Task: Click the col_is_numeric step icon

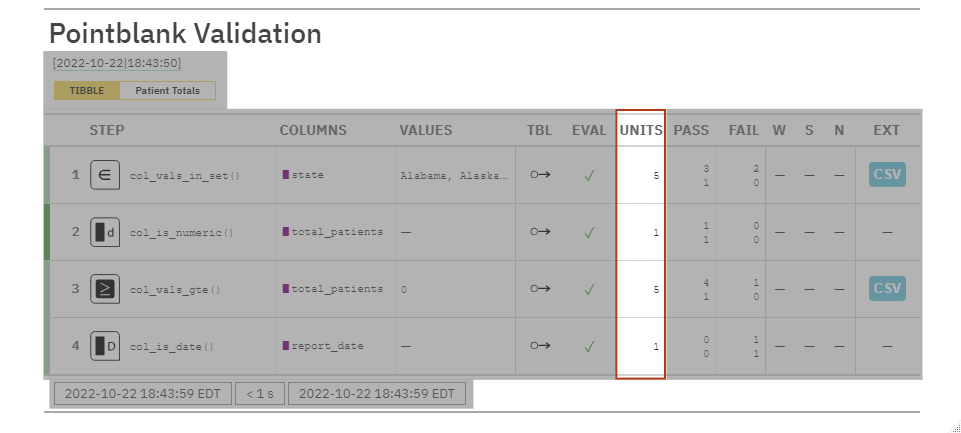Action: click(105, 232)
